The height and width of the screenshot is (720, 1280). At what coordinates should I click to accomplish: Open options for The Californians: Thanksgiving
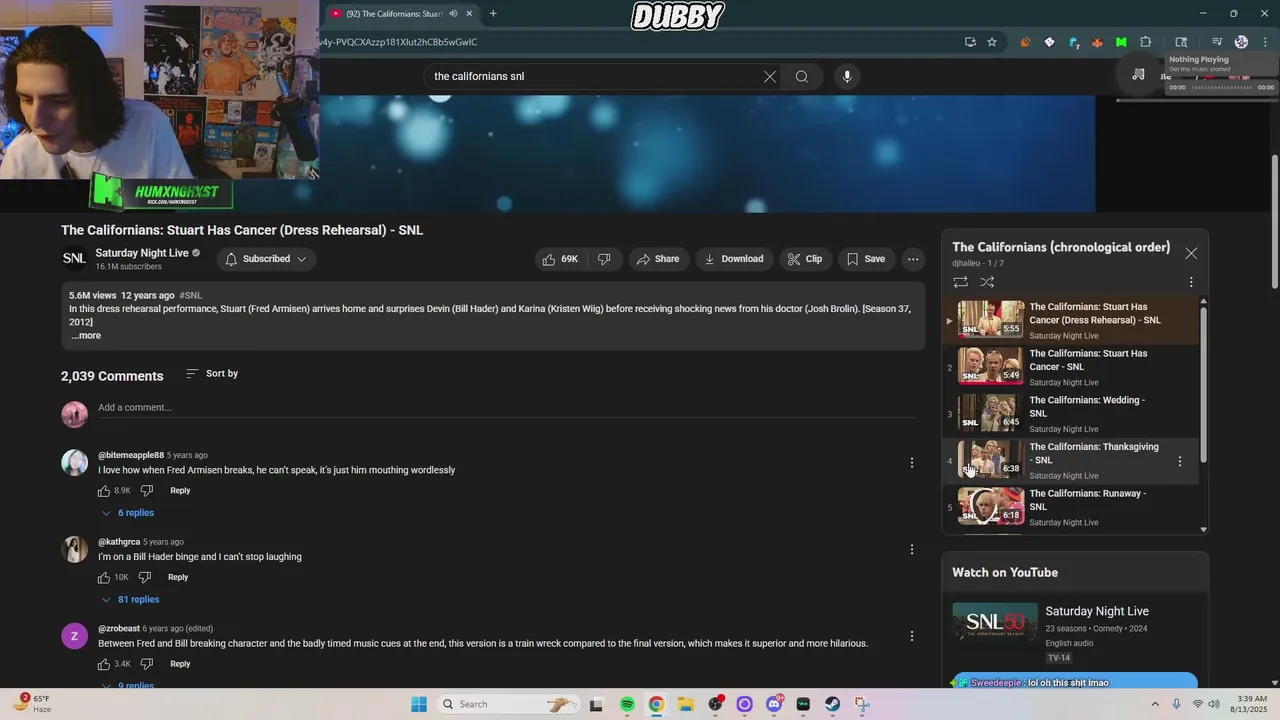(x=1180, y=461)
